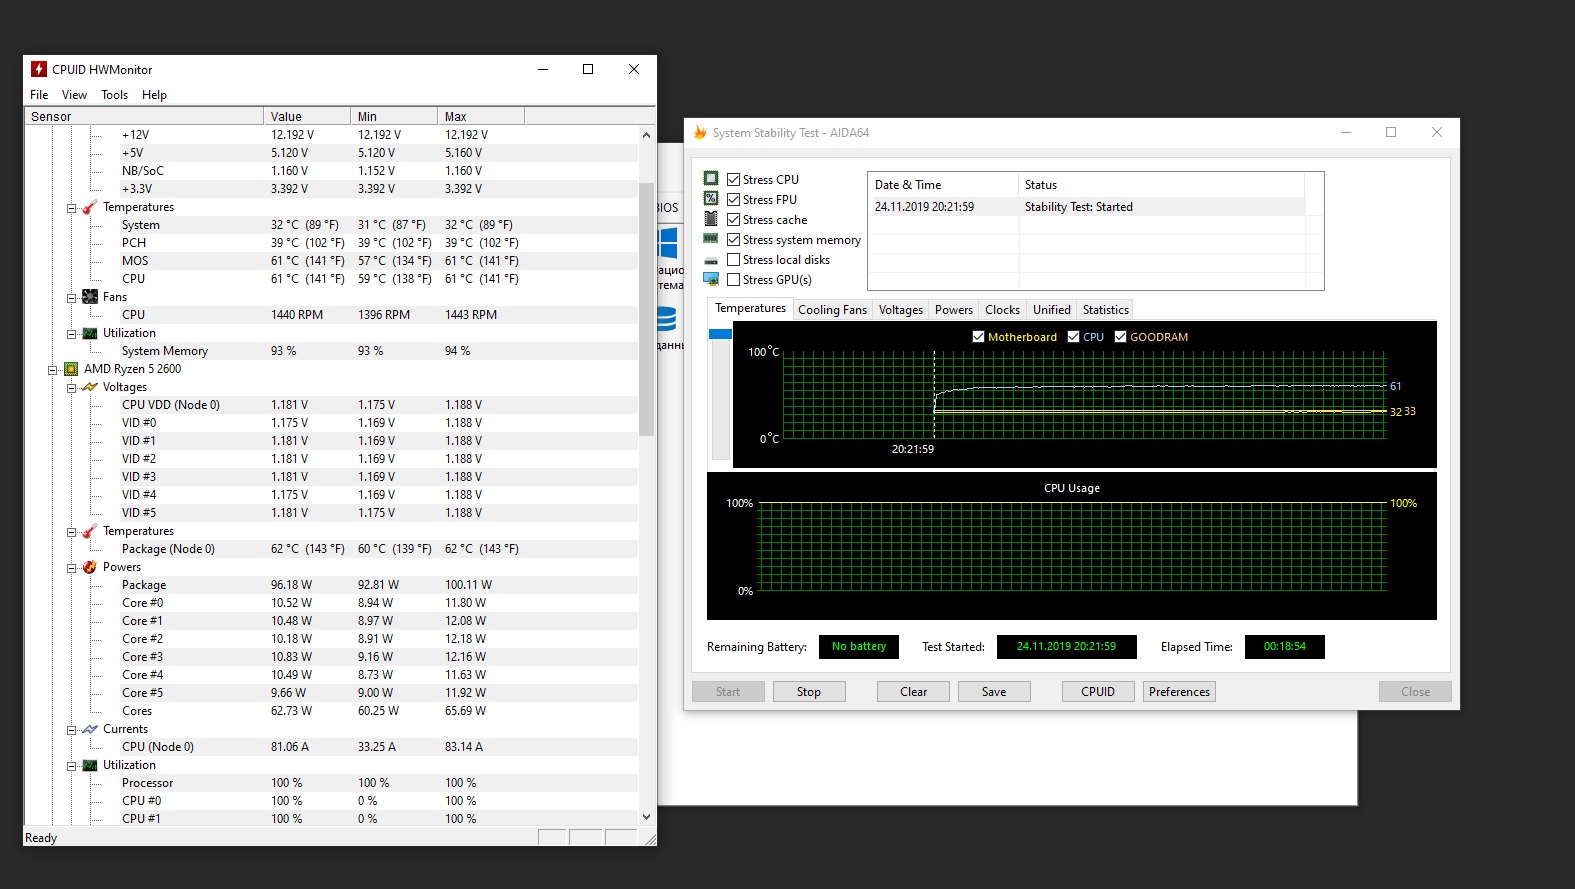Click the CPUID HWMonitor title bar icon
Viewport: 1575px width, 889px height.
pos(39,69)
